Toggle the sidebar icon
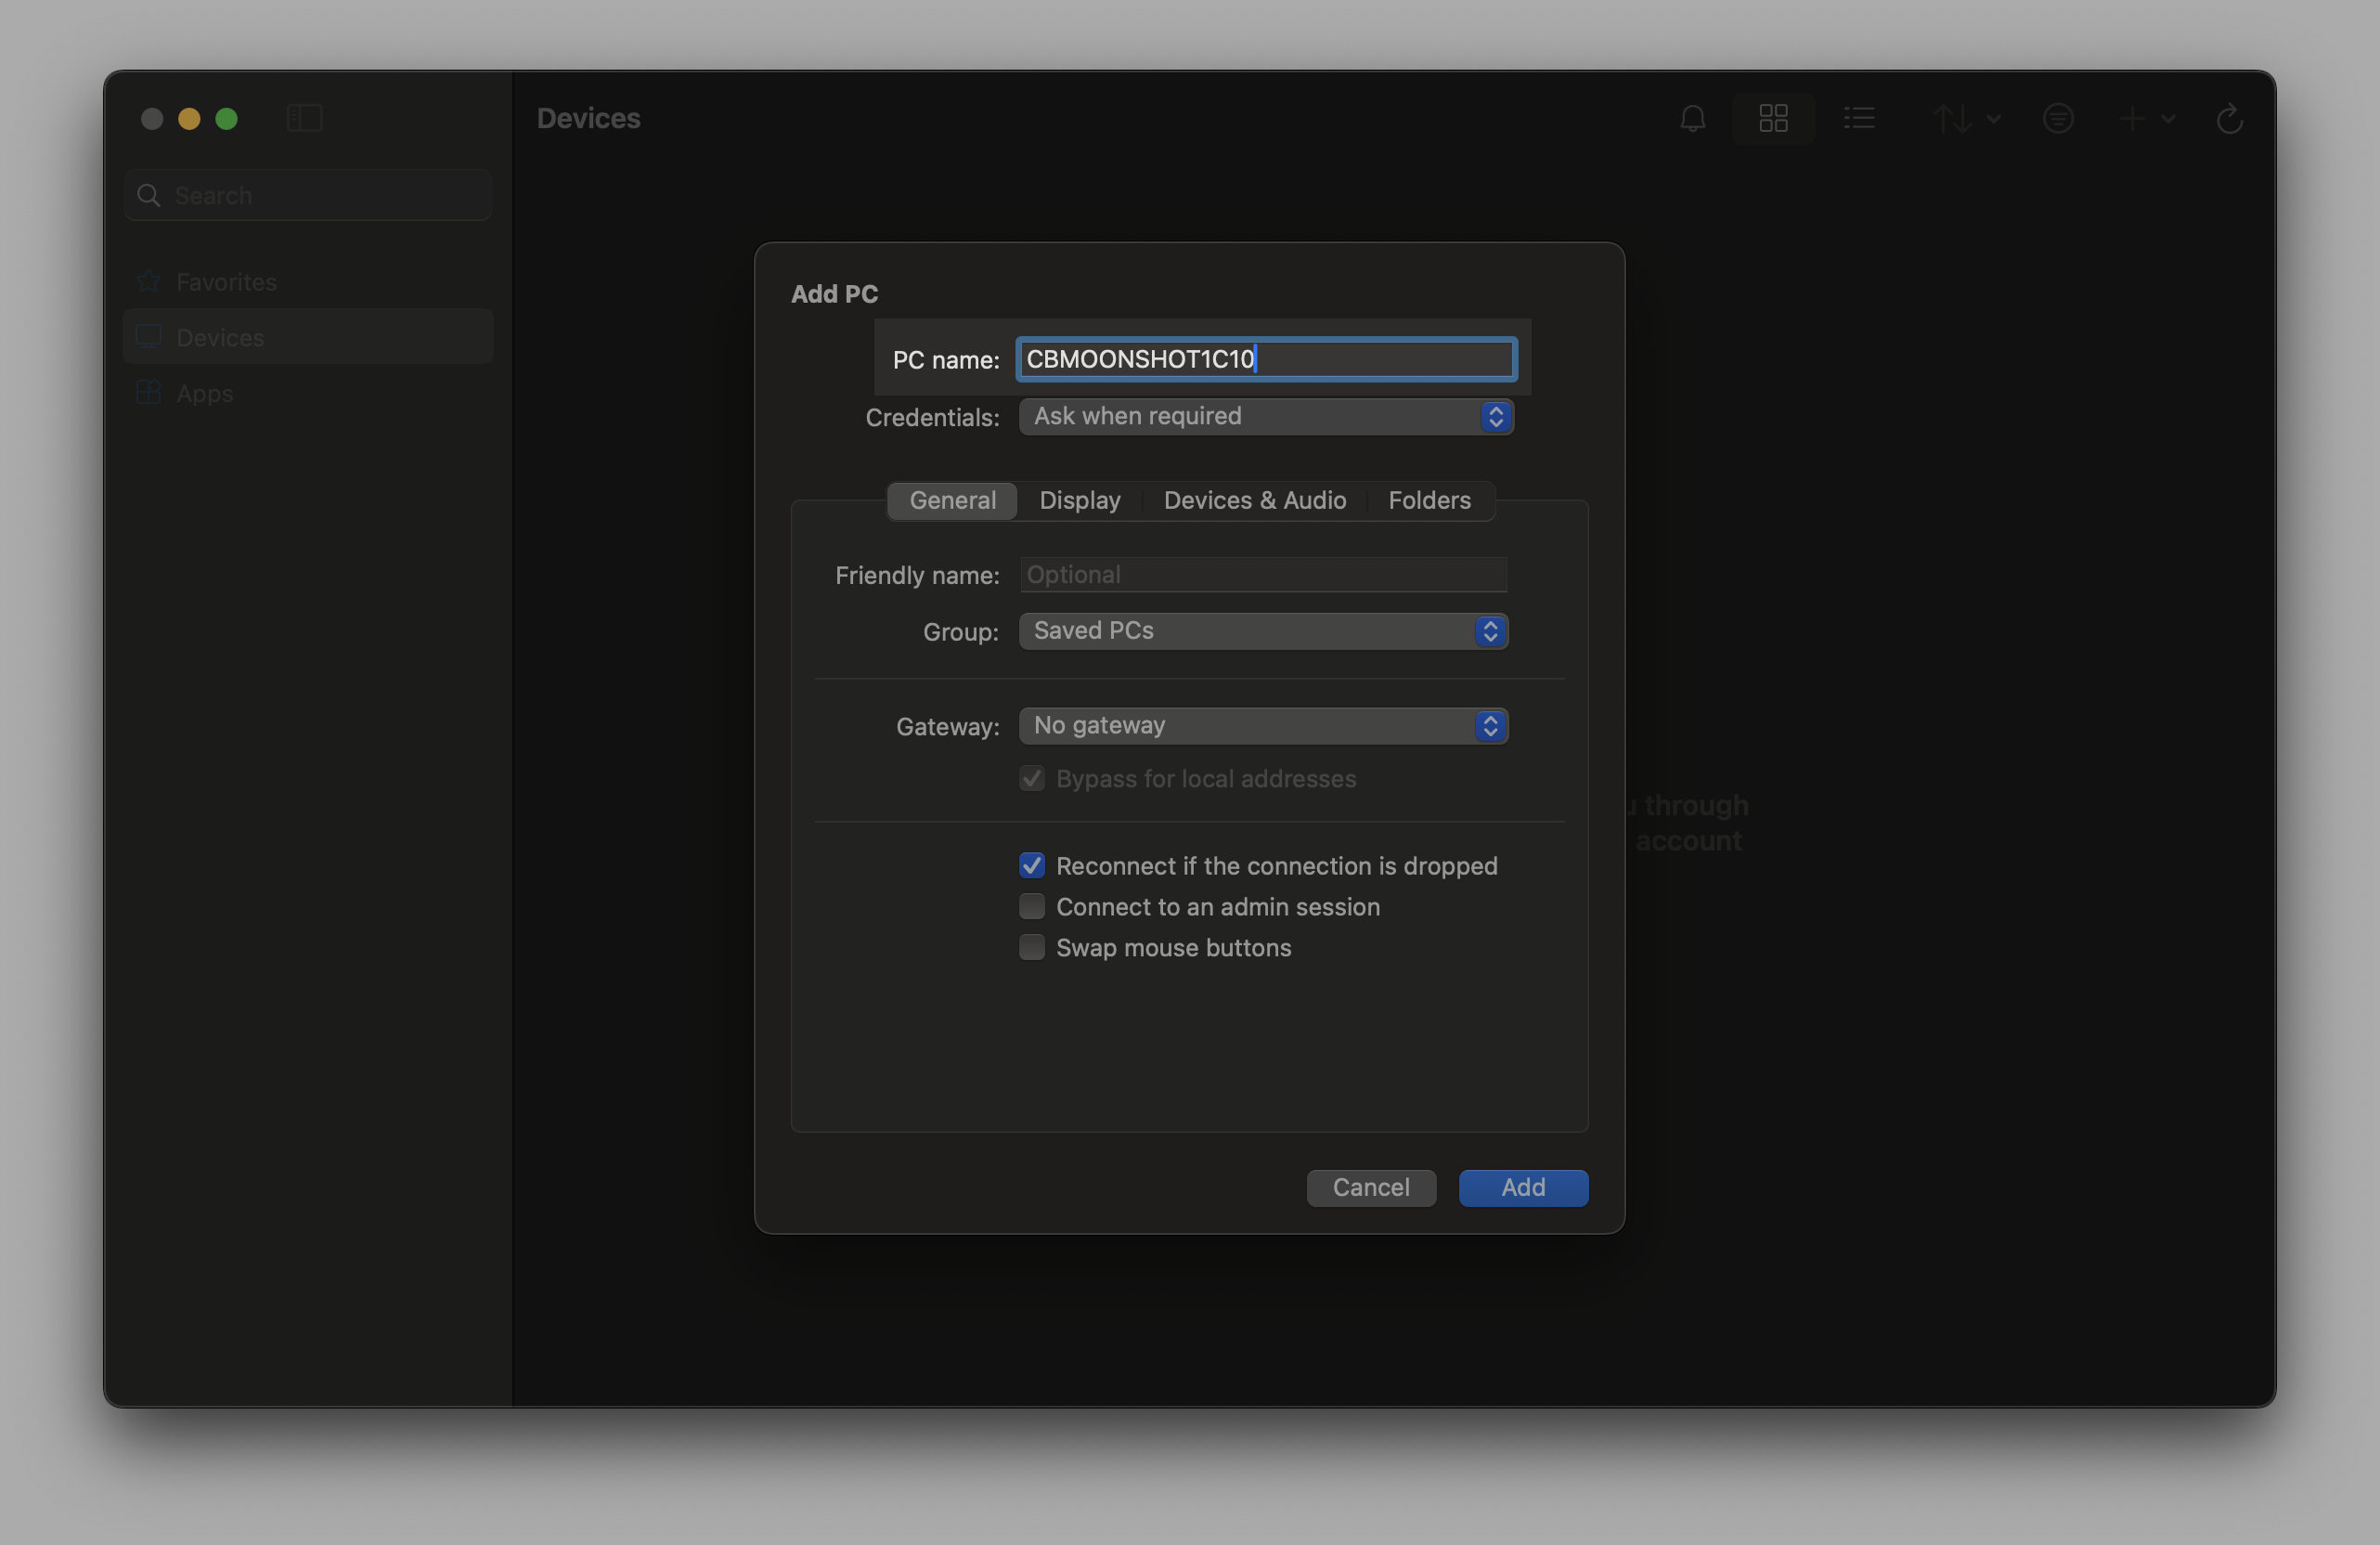This screenshot has width=2380, height=1545. point(304,118)
